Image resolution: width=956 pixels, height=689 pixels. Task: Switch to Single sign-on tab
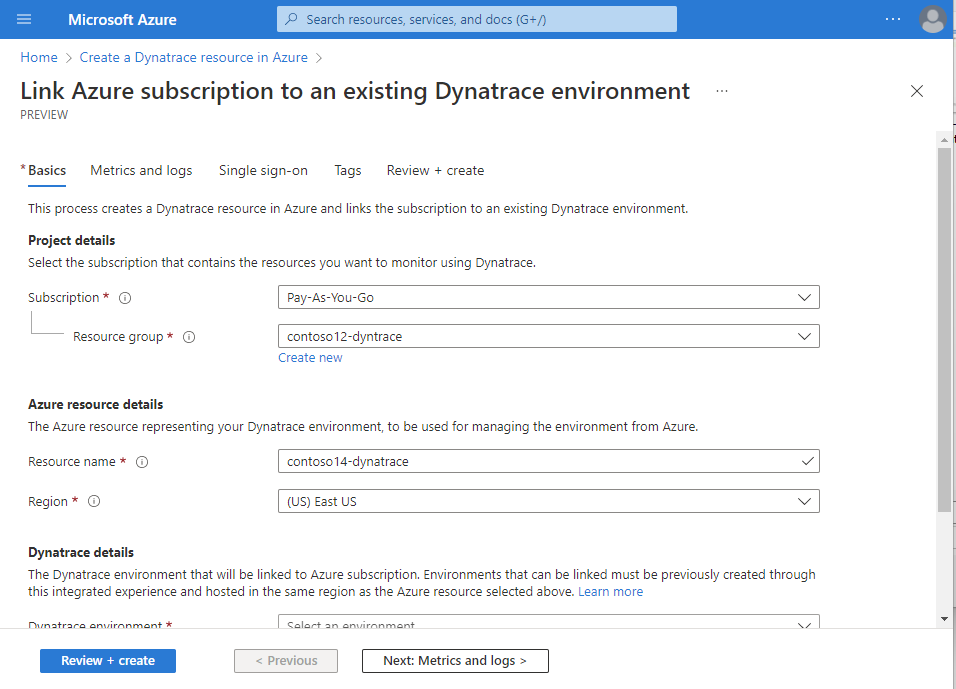click(263, 170)
